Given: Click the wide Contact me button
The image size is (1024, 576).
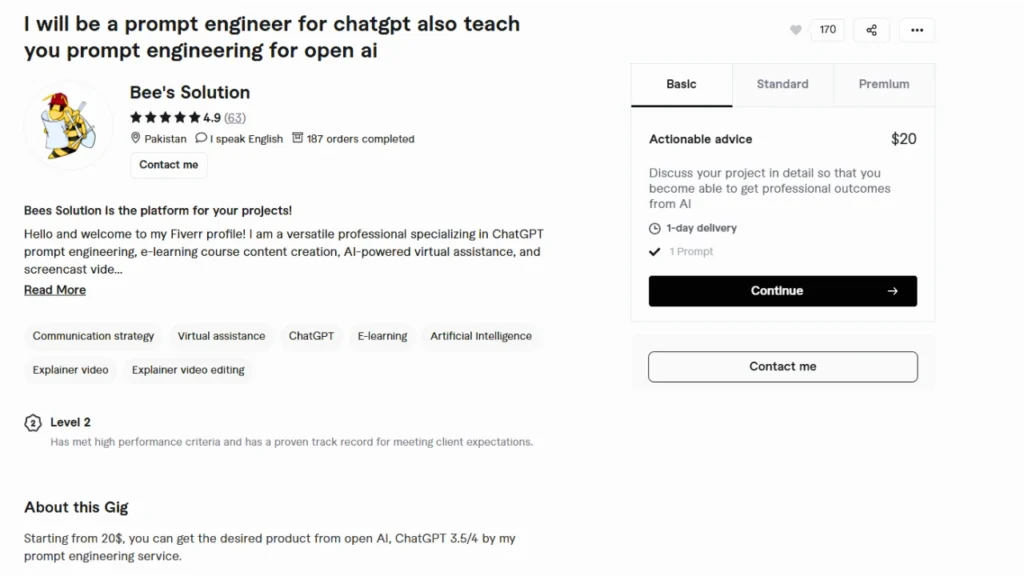Looking at the screenshot, I should [x=782, y=367].
